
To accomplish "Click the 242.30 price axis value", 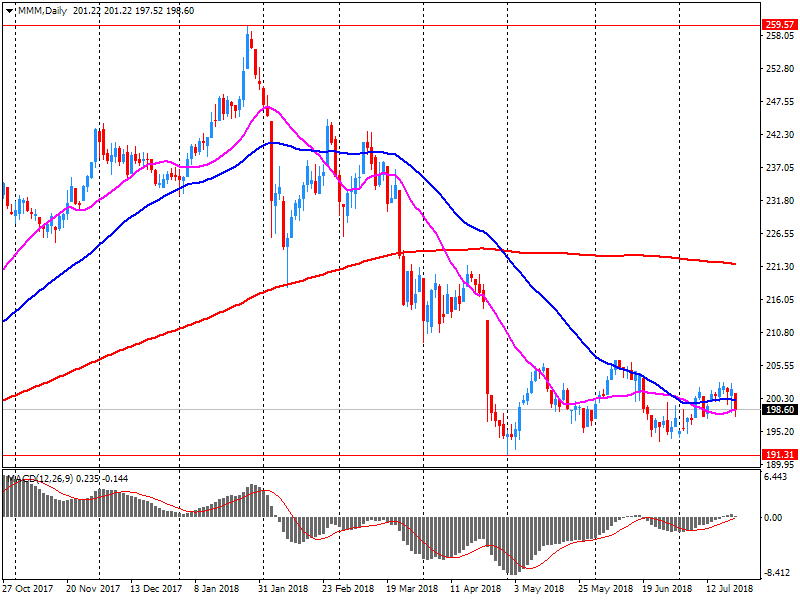I will (x=780, y=135).
